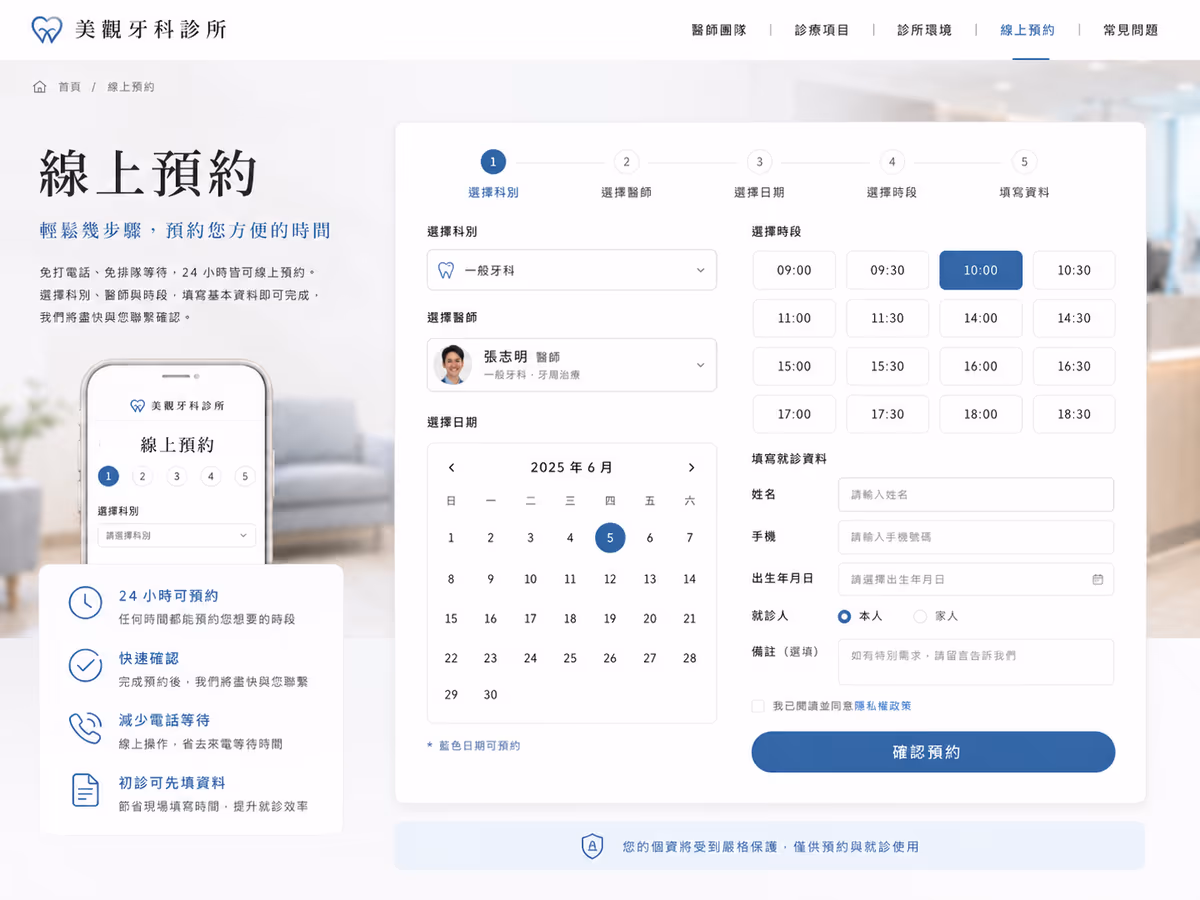This screenshot has height=900, width=1200.
Task: Check the 隱私權政策 agreement checkbox
Action: tap(758, 706)
